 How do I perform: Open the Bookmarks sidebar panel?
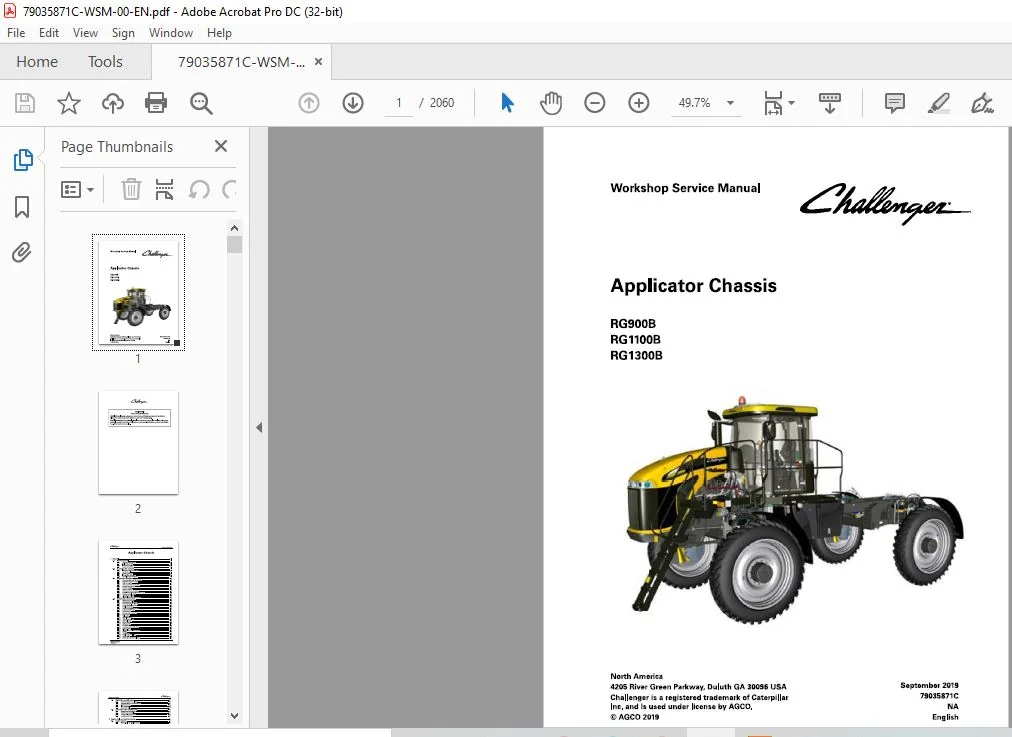click(x=22, y=207)
